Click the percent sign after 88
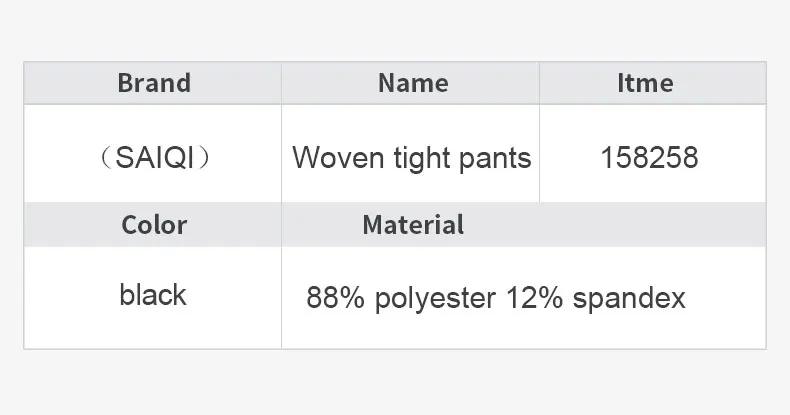Image resolution: width=790 pixels, height=415 pixels. 352,299
